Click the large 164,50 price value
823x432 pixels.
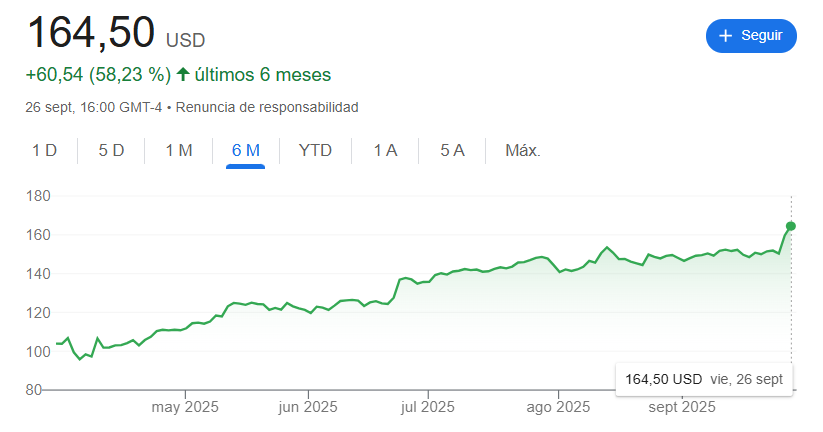pos(90,32)
